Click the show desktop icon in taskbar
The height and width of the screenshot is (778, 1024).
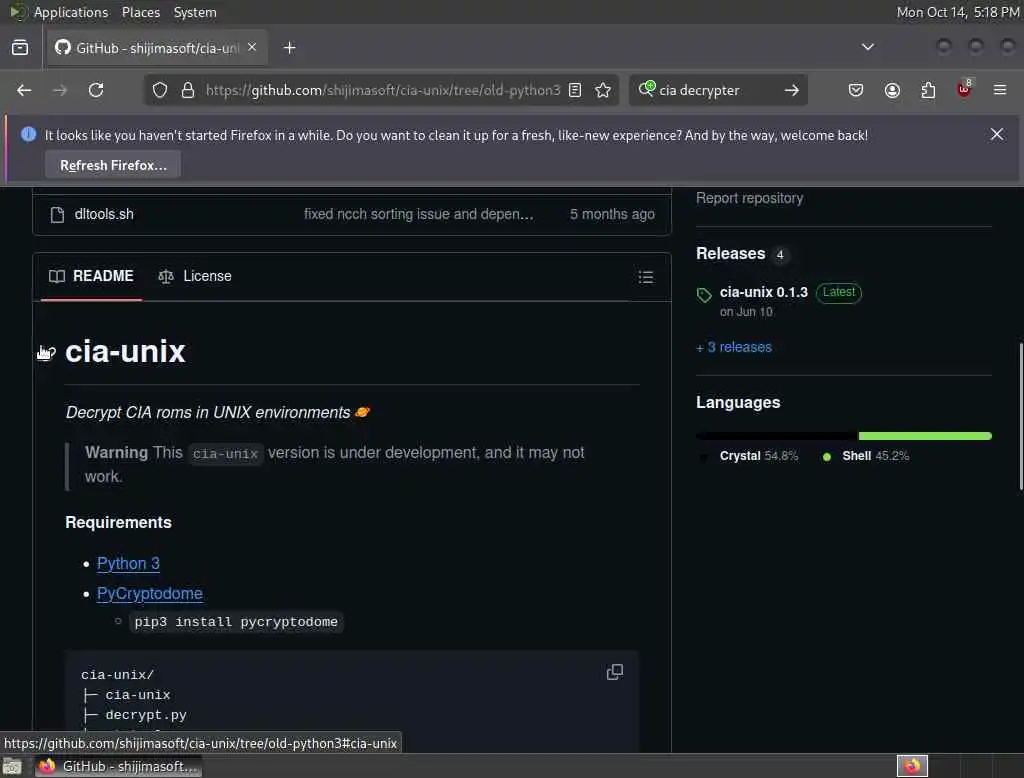[x=12, y=766]
